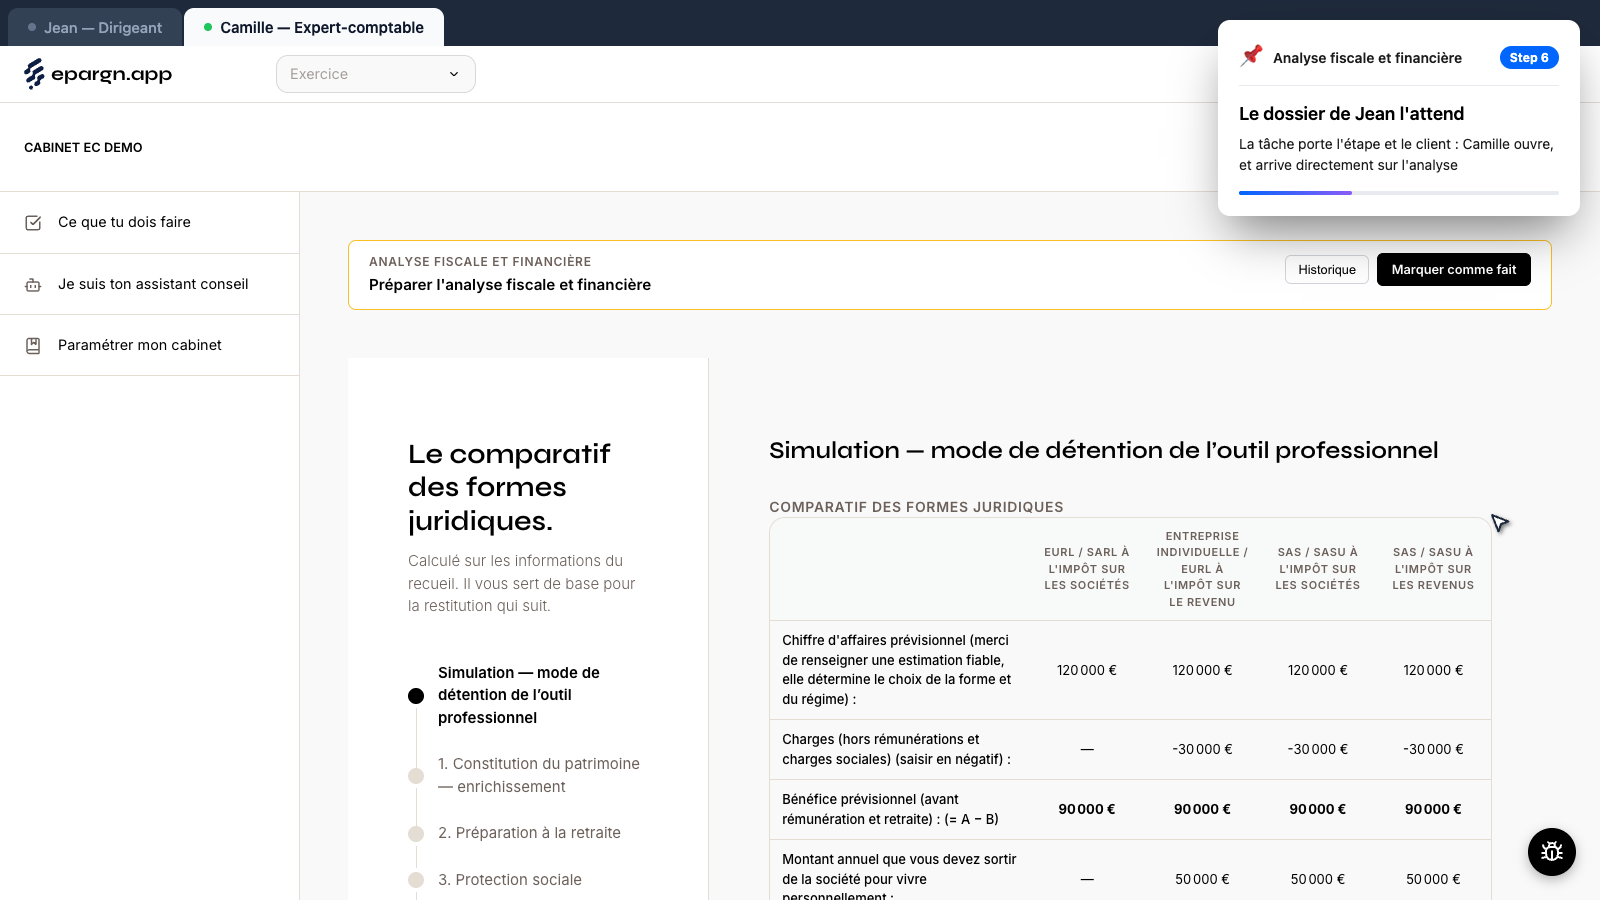
Task: Open Paramétrer mon cabinet menu item
Action: pyautogui.click(x=150, y=345)
